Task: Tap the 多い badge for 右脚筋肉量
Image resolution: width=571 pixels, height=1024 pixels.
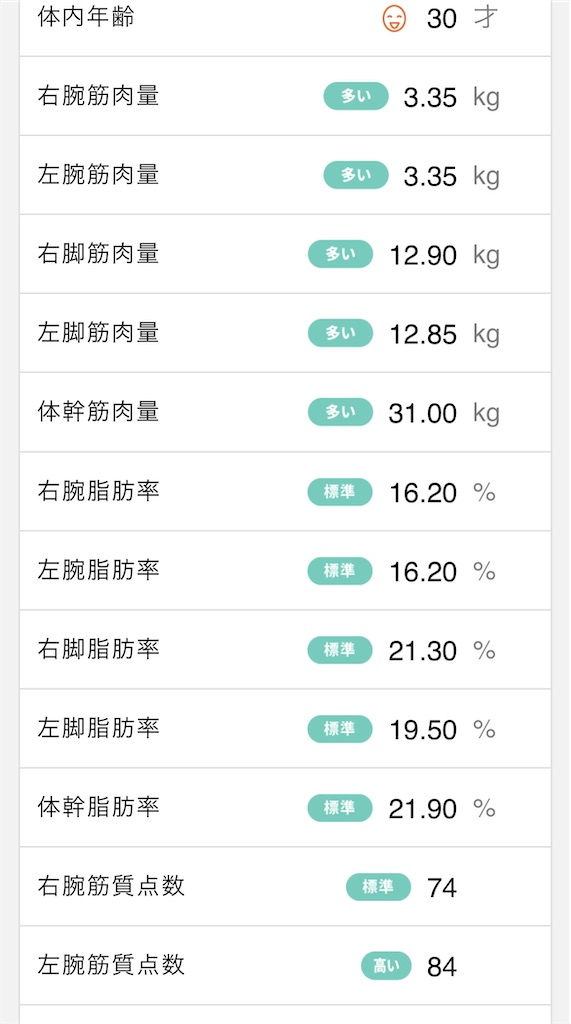Action: pos(340,255)
